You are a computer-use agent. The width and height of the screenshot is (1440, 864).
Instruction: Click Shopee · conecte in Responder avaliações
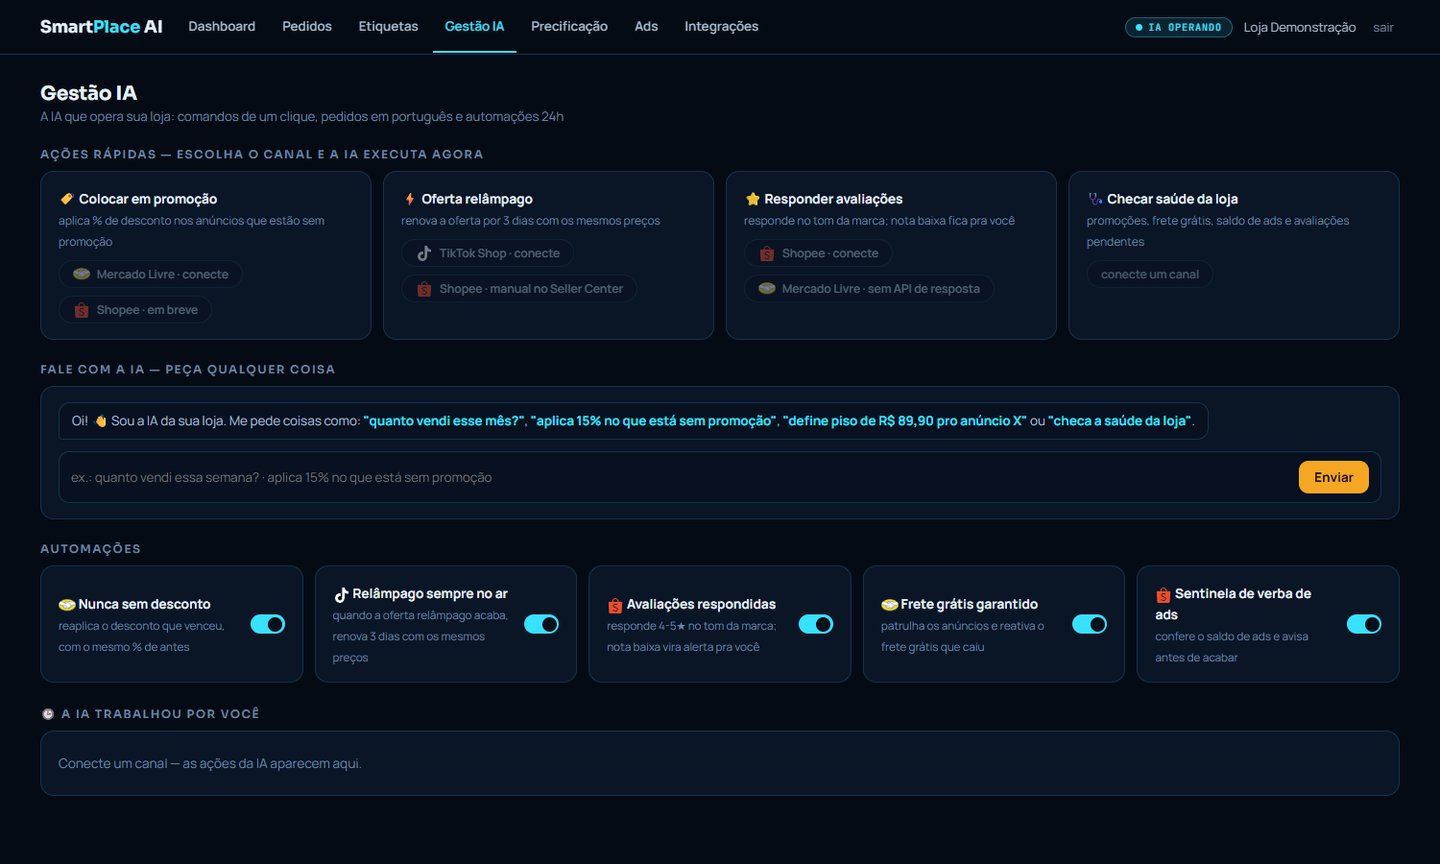tap(818, 253)
